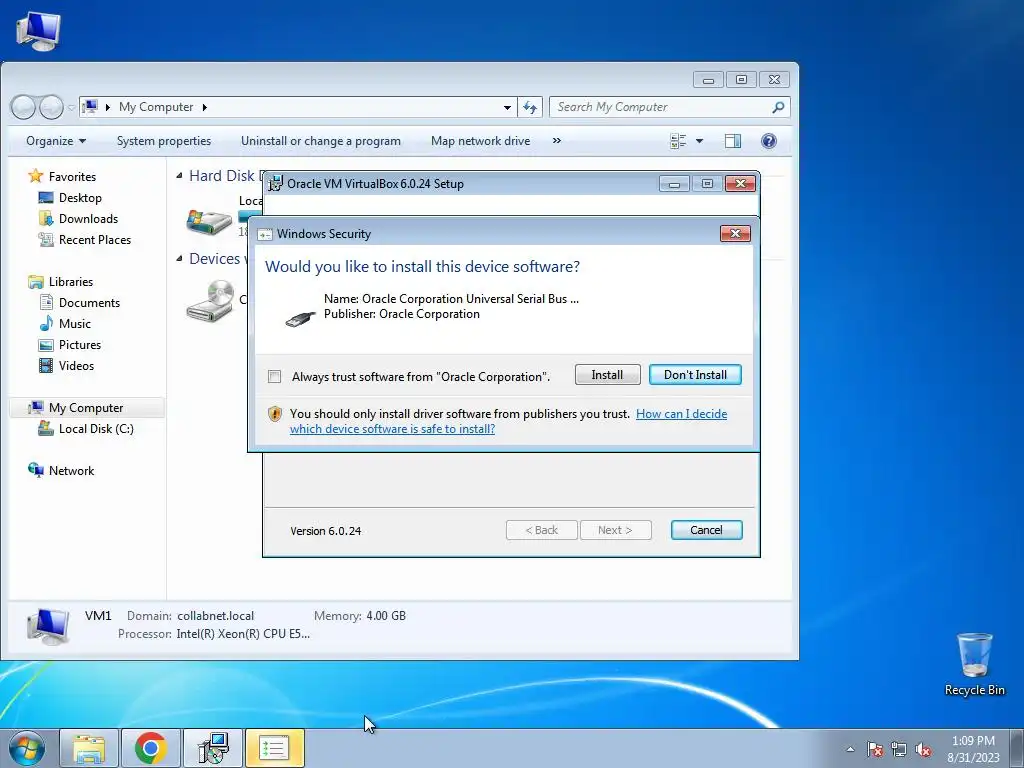Expand the arrow after My Computer in address bar
This screenshot has height=768, width=1024.
(204, 107)
